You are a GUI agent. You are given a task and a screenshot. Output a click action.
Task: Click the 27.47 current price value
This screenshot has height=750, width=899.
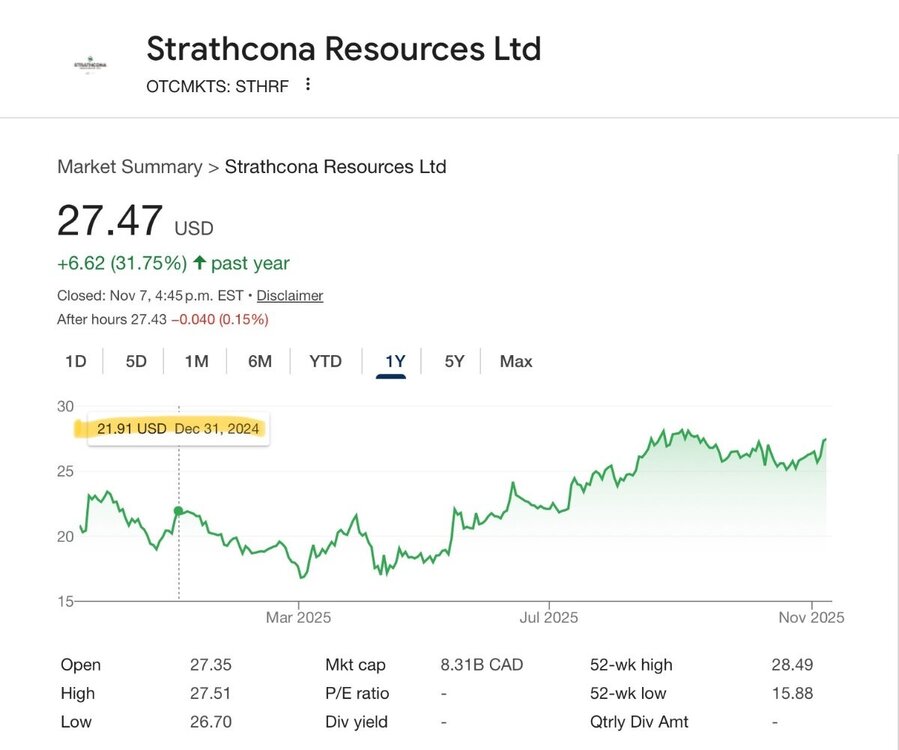pyautogui.click(x=110, y=221)
